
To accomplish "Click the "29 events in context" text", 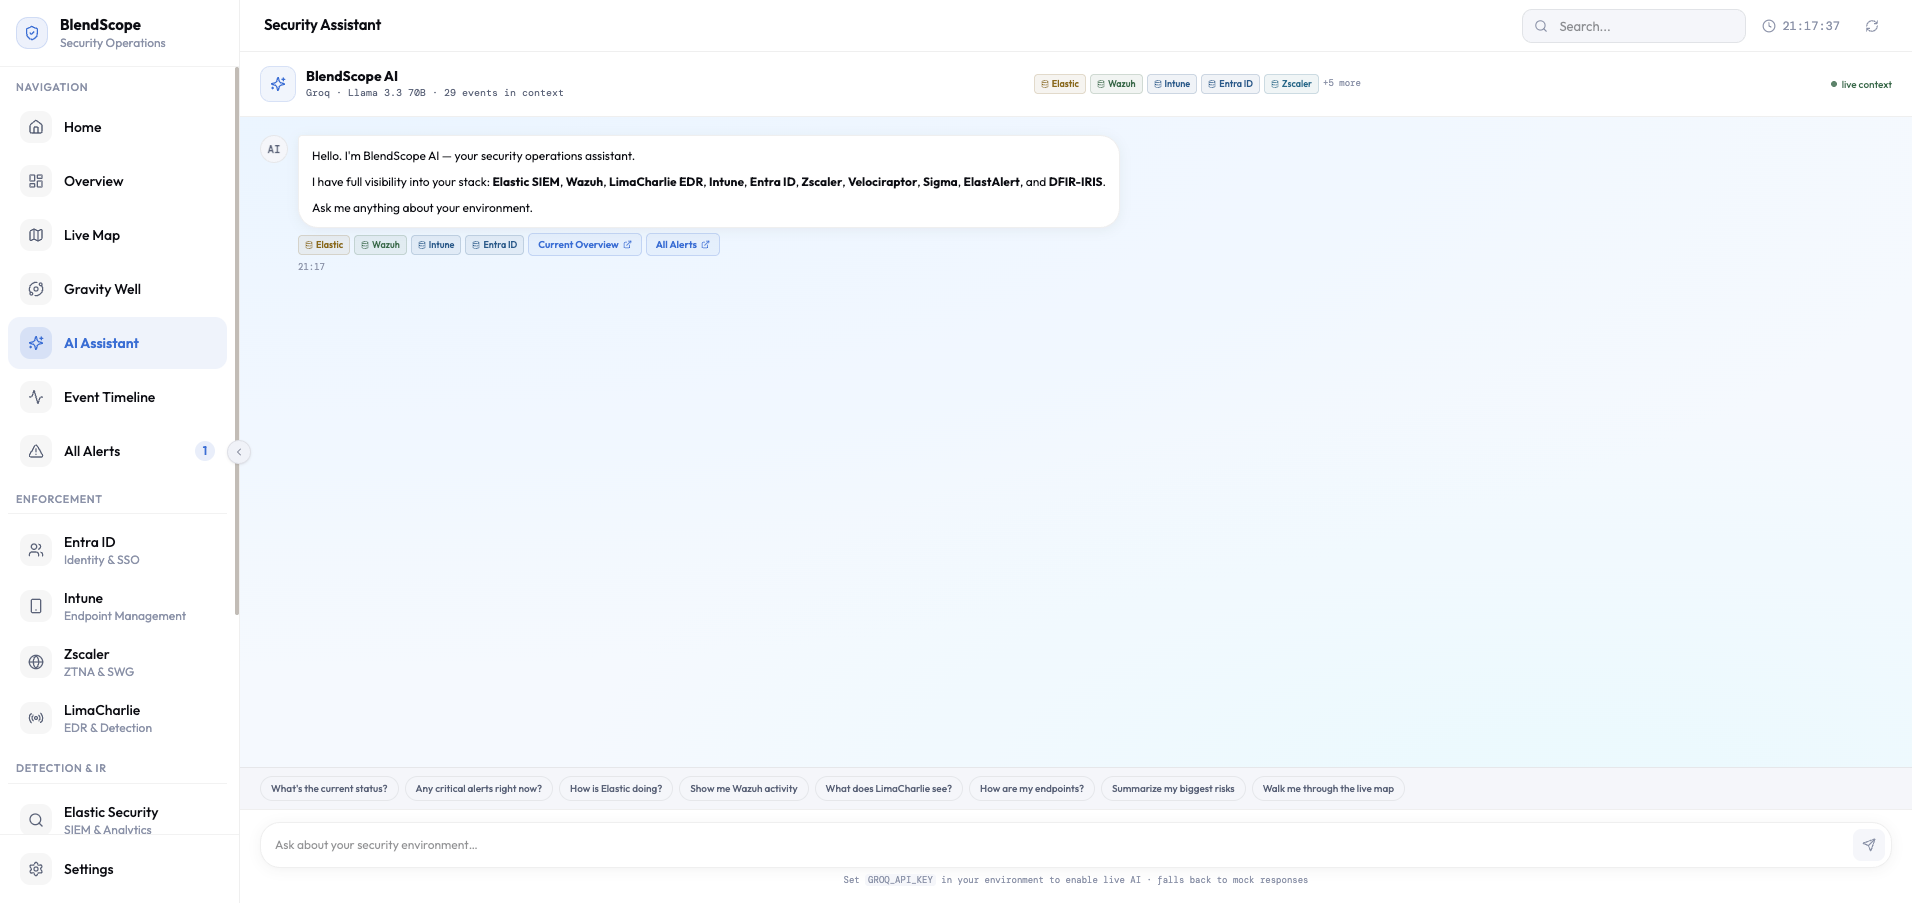I will pyautogui.click(x=504, y=93).
